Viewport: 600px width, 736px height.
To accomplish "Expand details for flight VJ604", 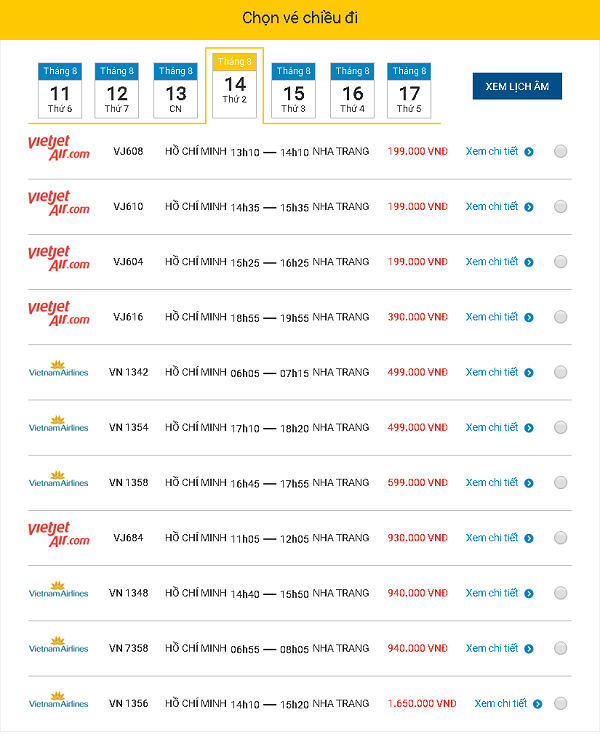I will click(492, 262).
